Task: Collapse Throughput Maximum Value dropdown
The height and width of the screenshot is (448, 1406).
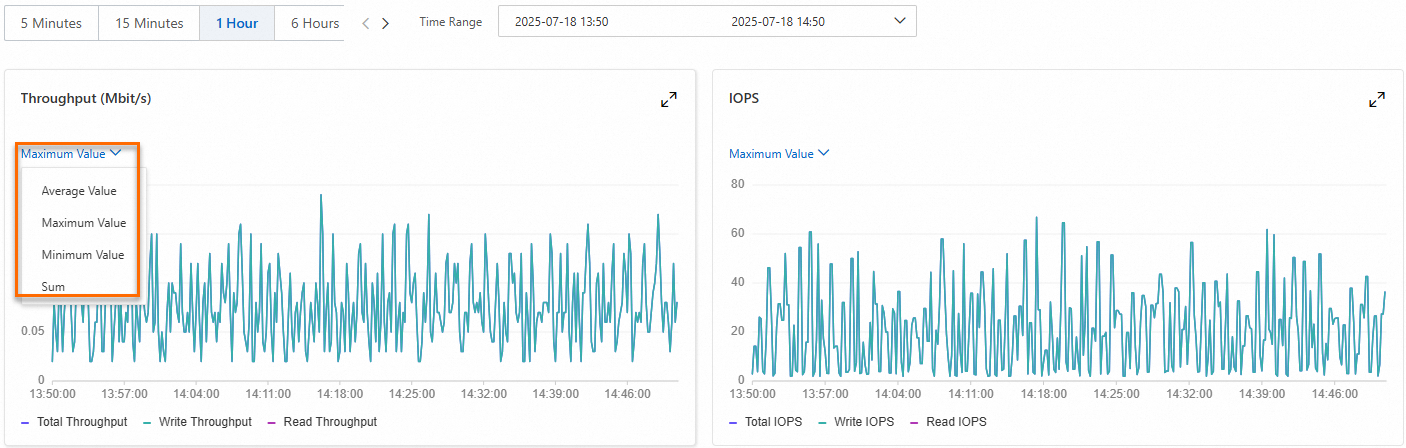Action: pyautogui.click(x=71, y=154)
